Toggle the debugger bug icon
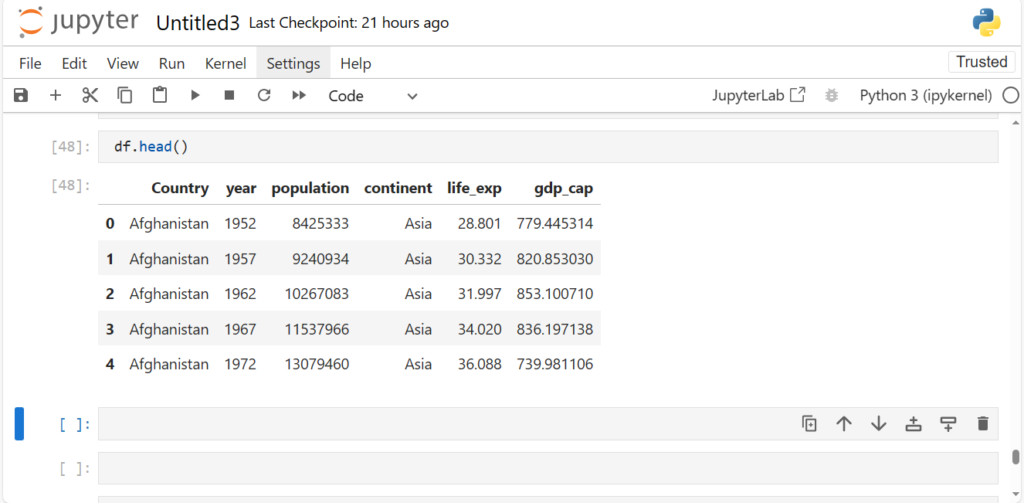Viewport: 1024px width, 503px height. pyautogui.click(x=830, y=95)
